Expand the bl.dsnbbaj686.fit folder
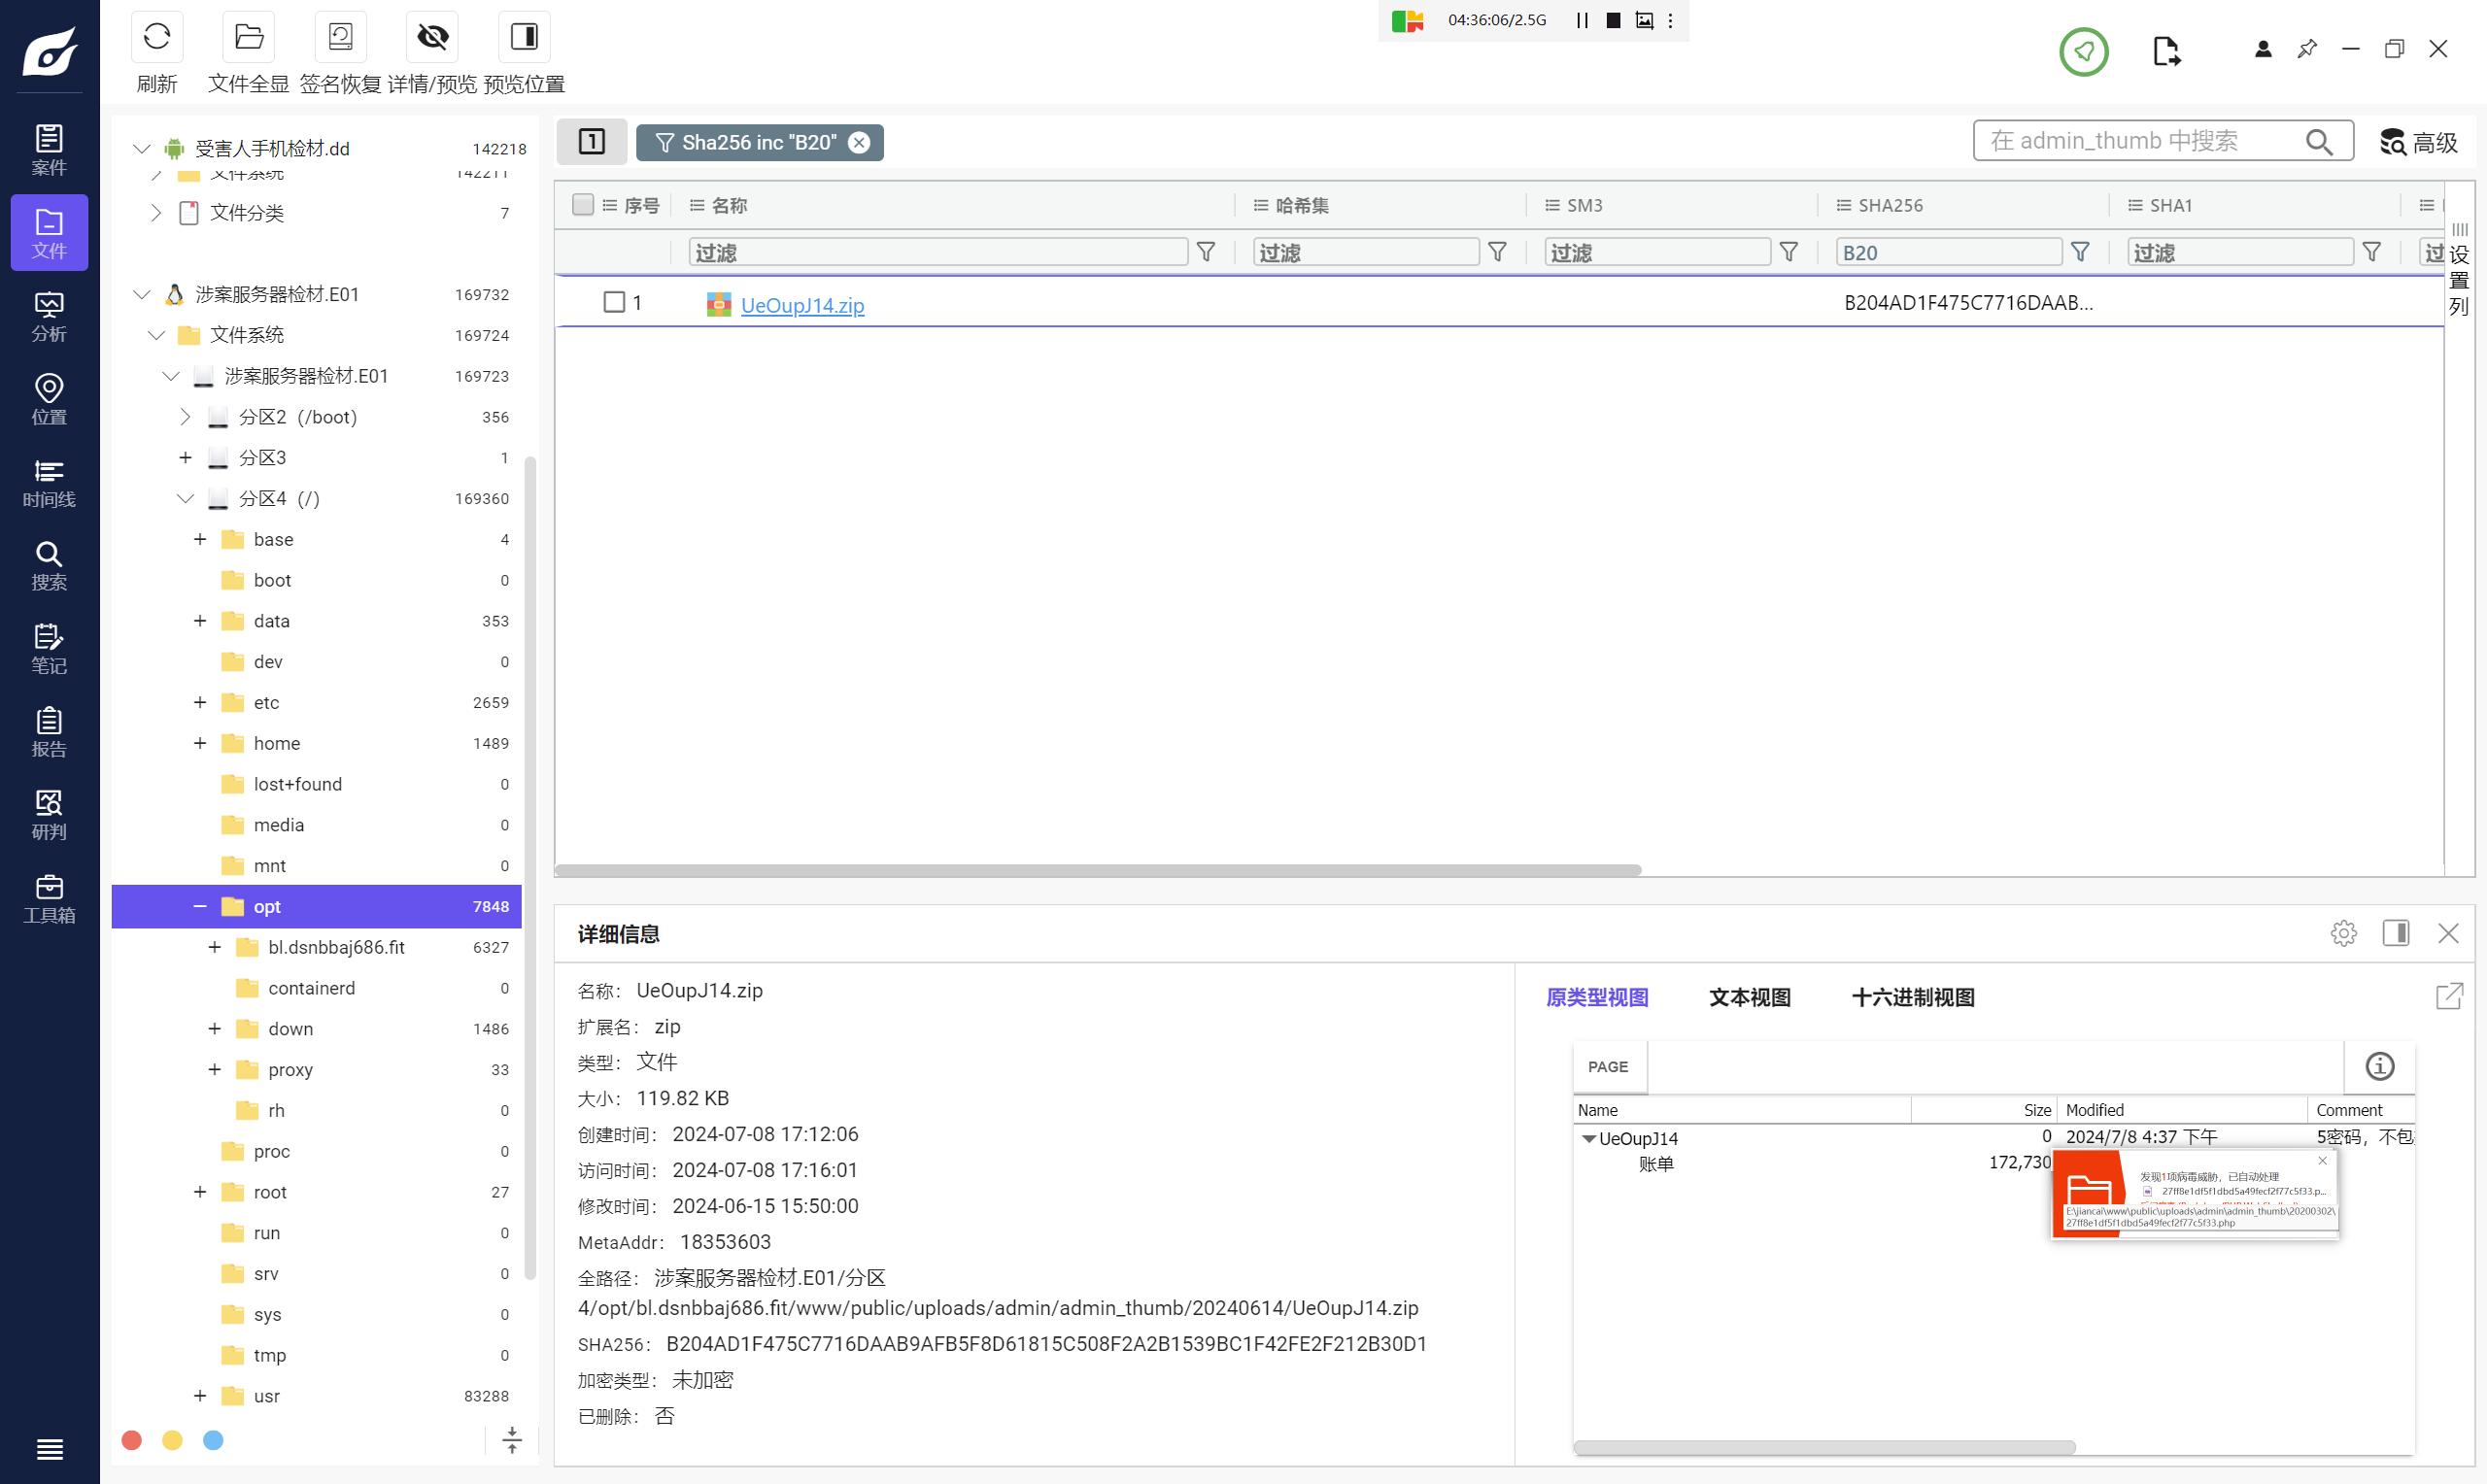Viewport: 2487px width, 1484px height. click(x=214, y=947)
